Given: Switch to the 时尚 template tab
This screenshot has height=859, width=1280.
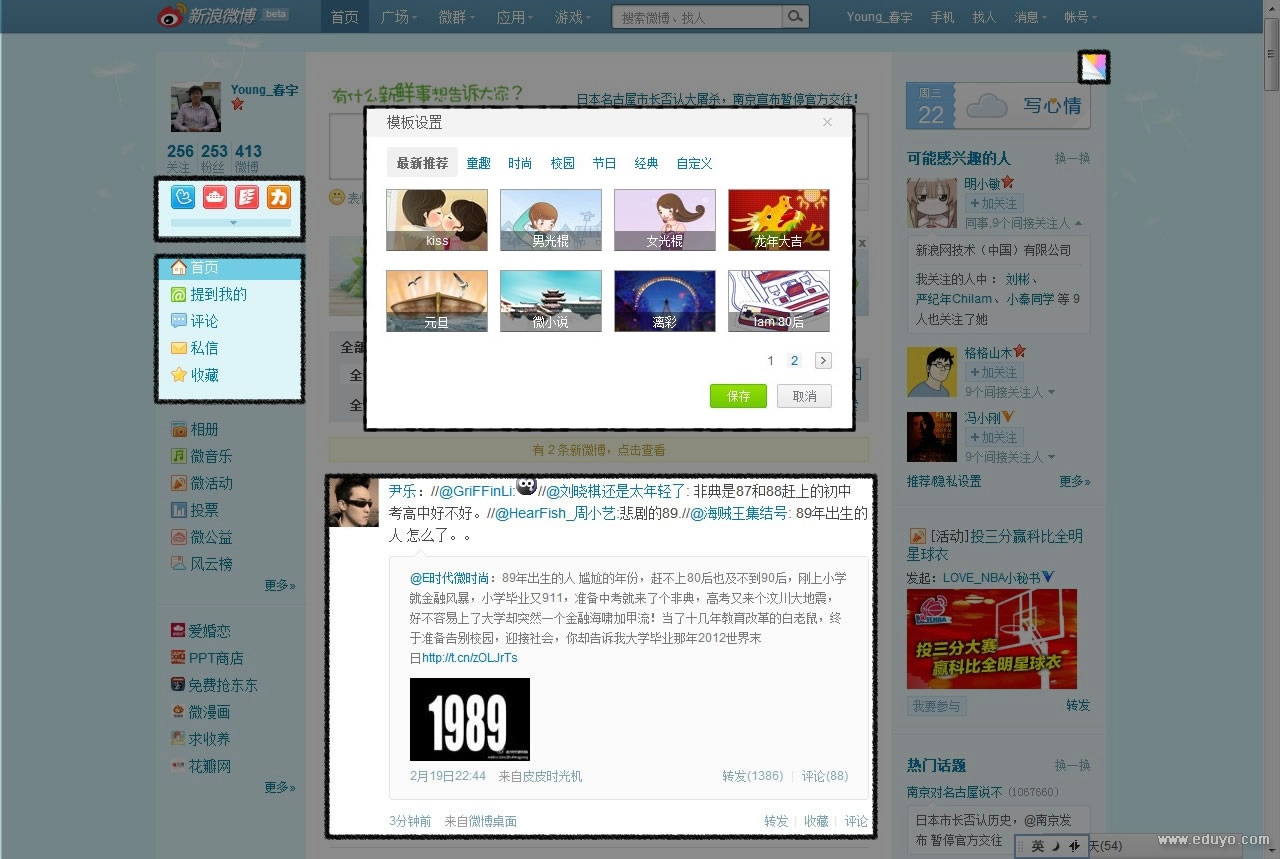Looking at the screenshot, I should click(520, 163).
